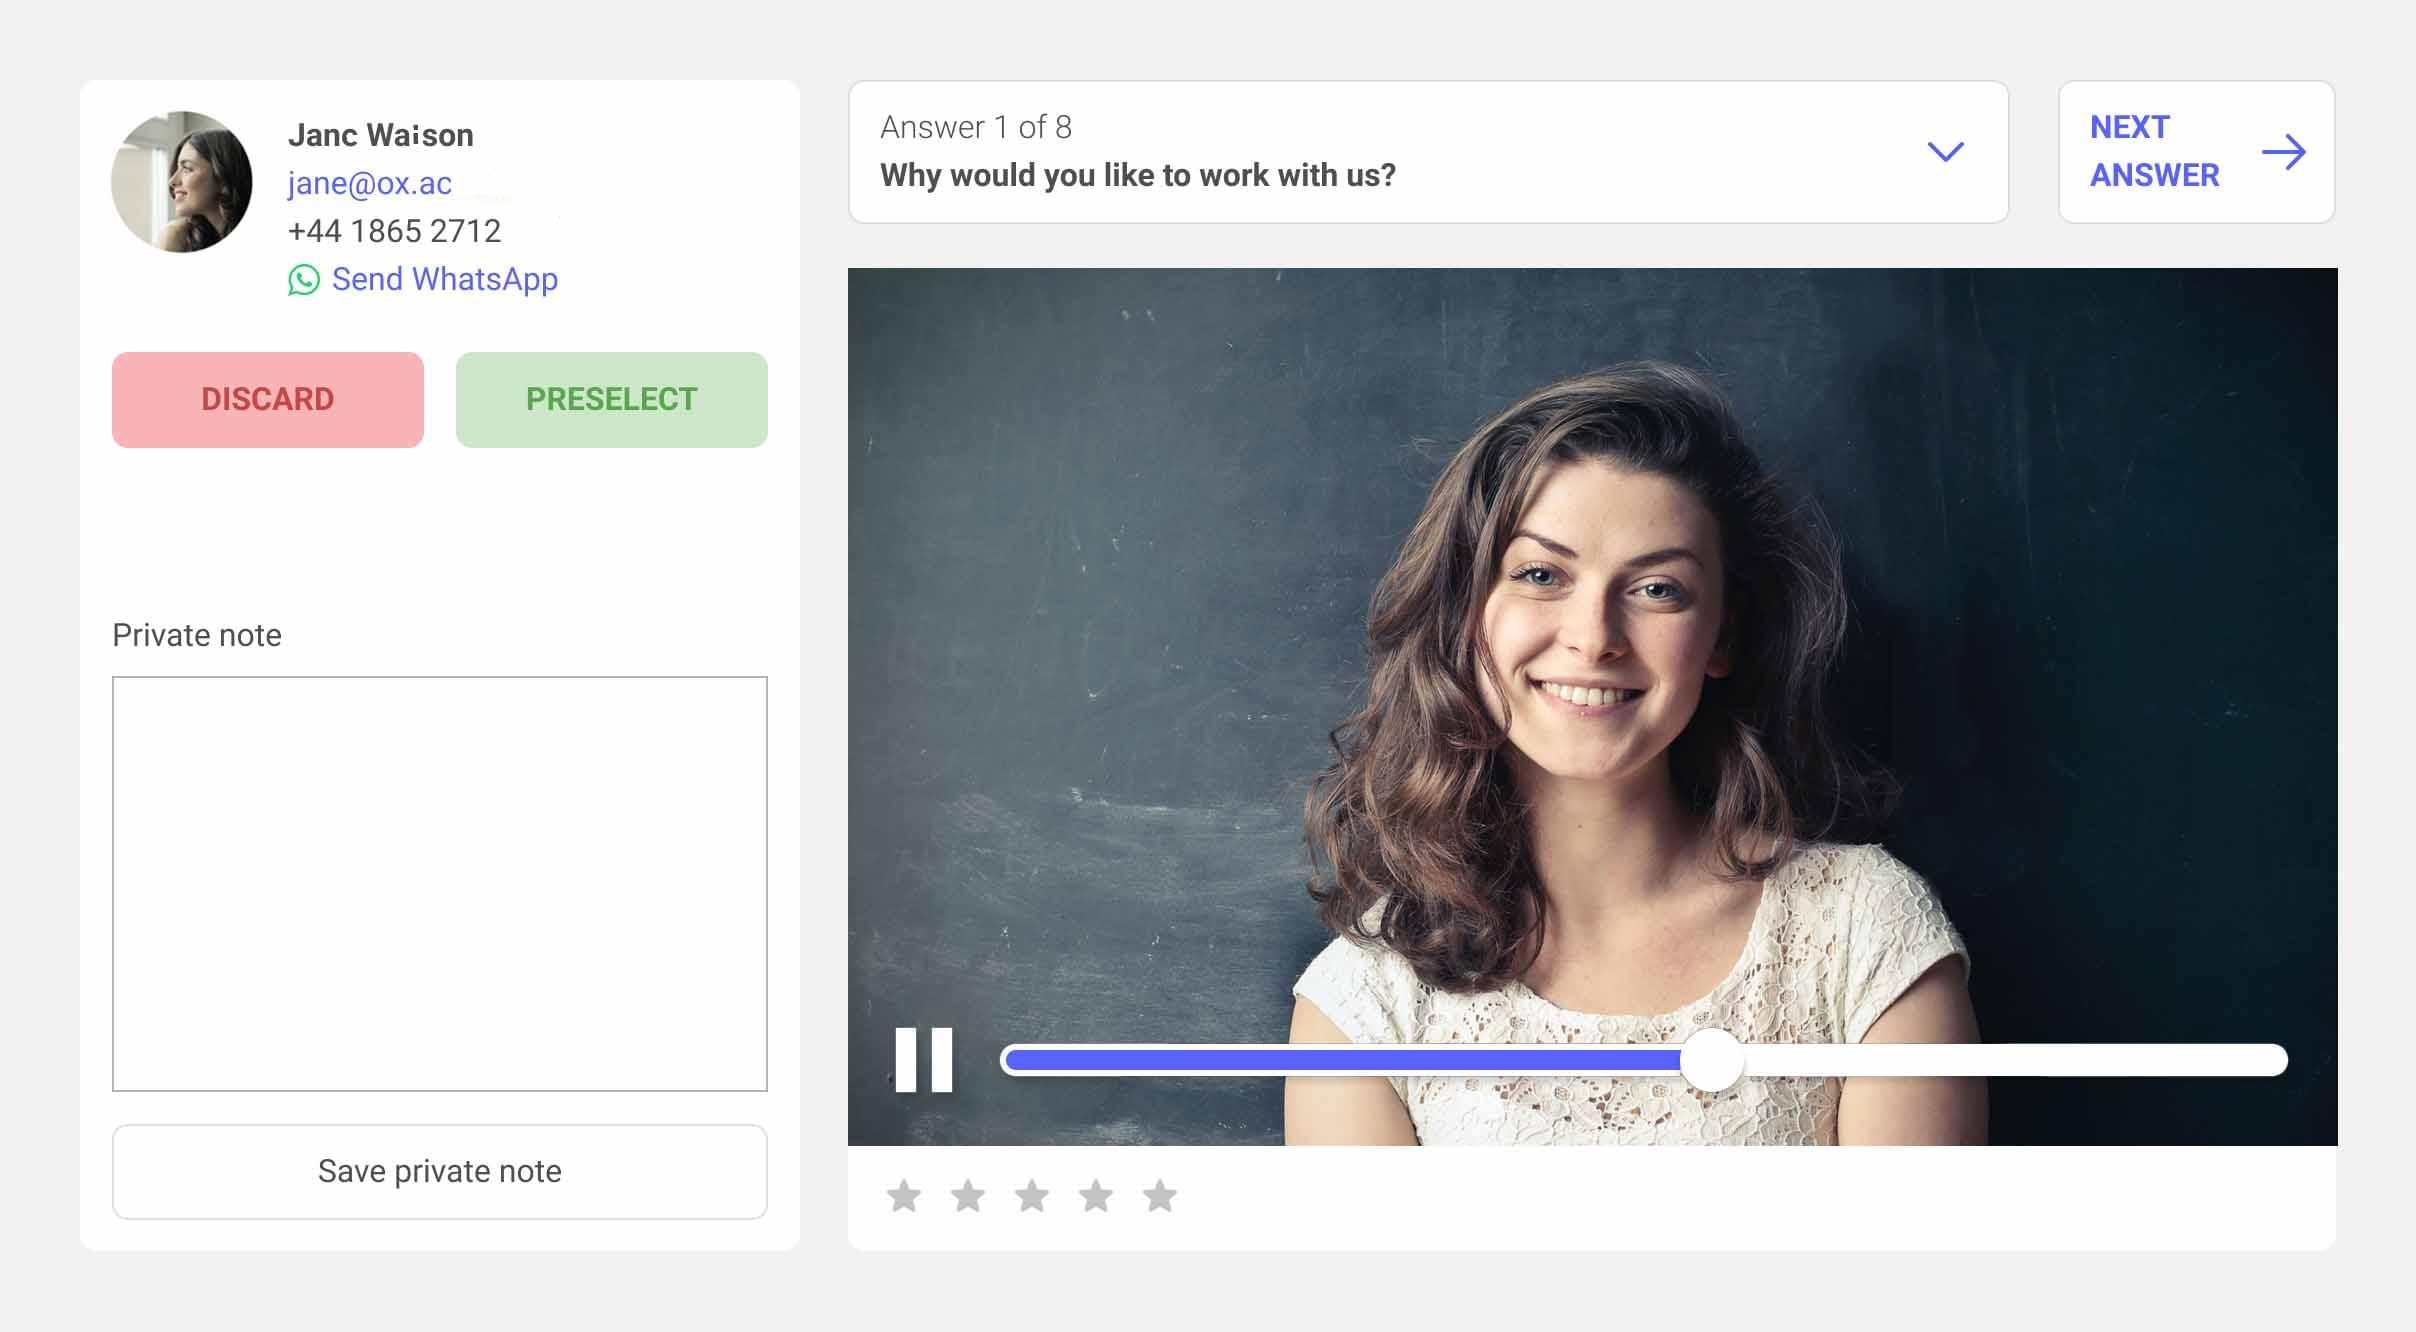This screenshot has width=2416, height=1332.
Task: Click the PRESELECT candidate button
Action: coord(610,397)
